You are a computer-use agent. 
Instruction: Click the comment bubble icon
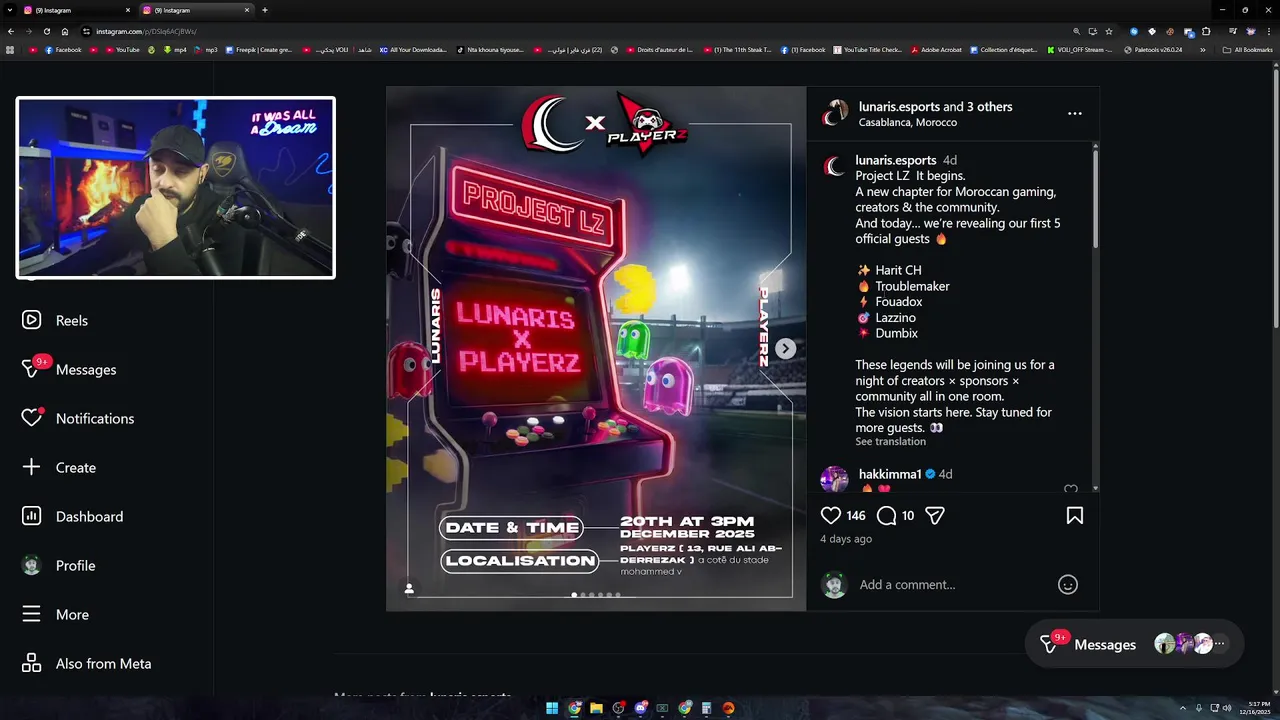coord(886,516)
